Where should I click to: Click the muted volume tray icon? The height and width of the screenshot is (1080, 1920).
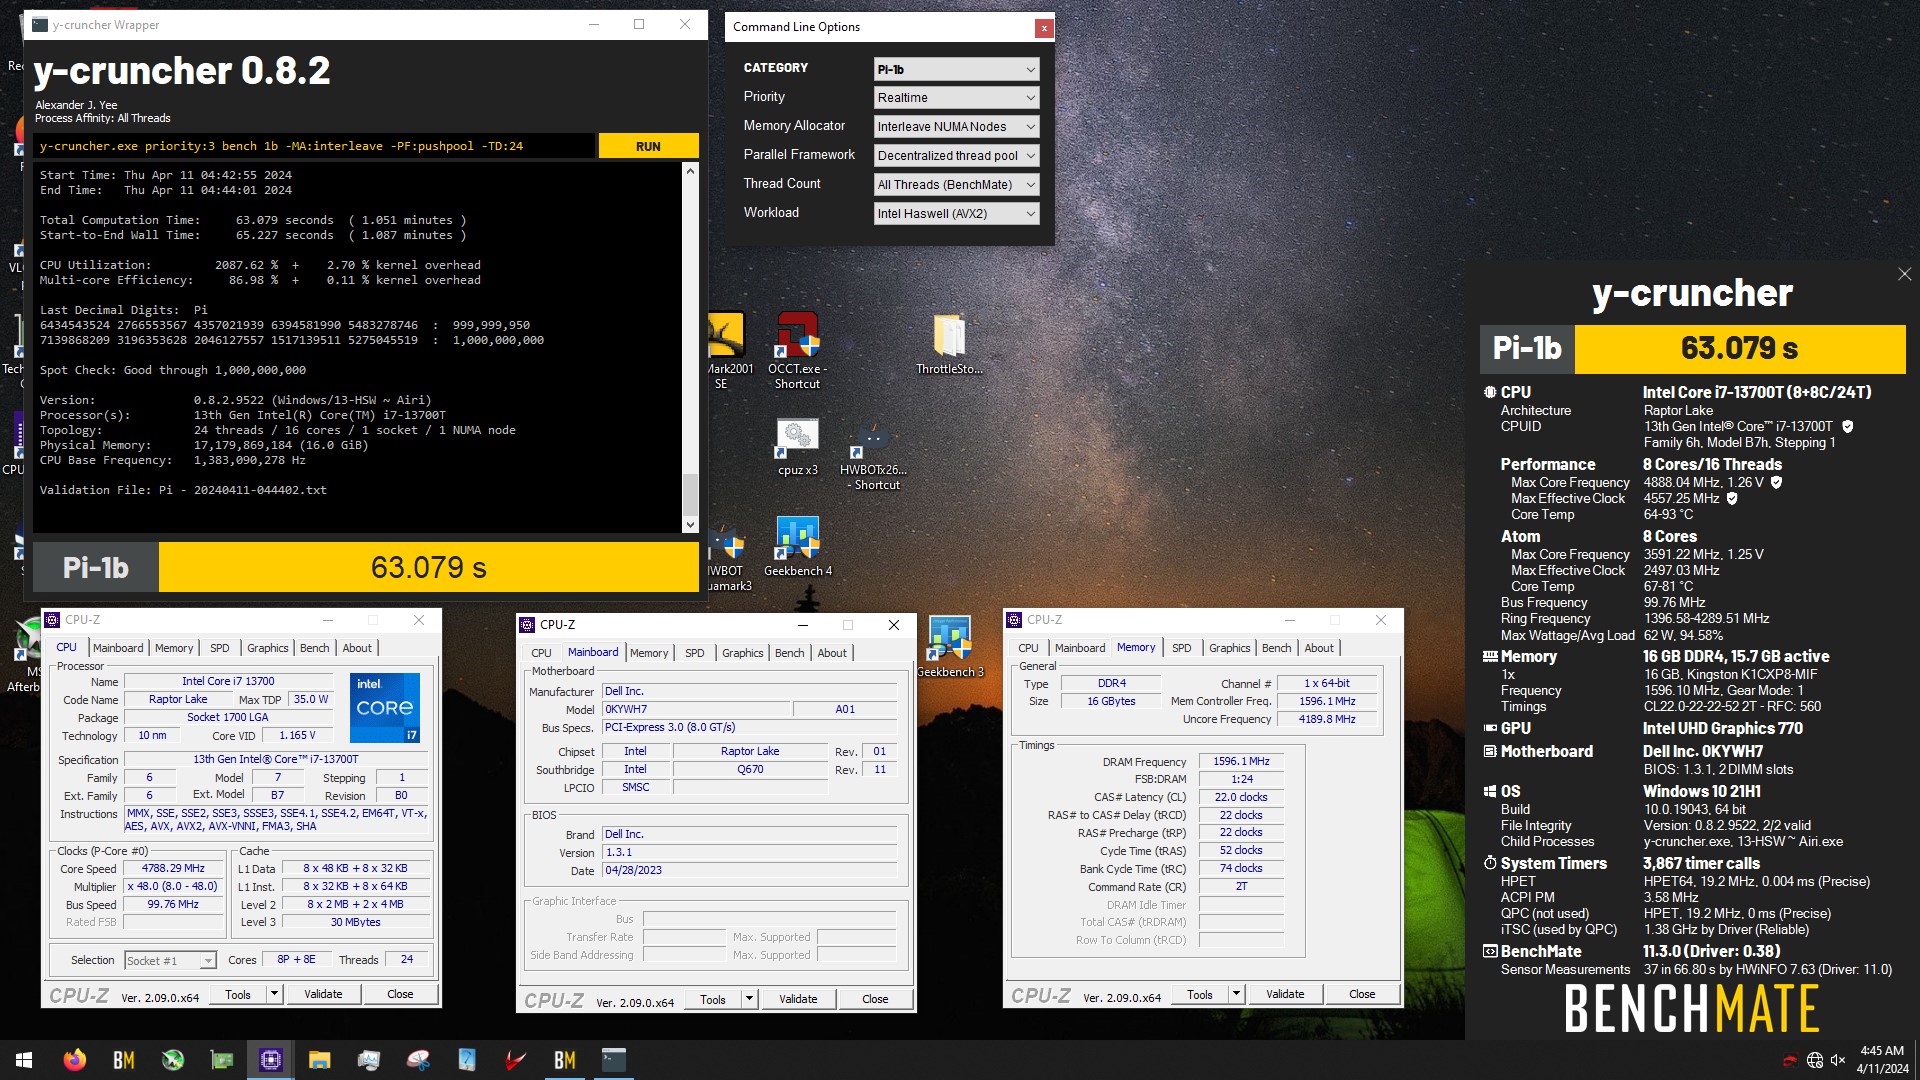tap(1838, 1060)
